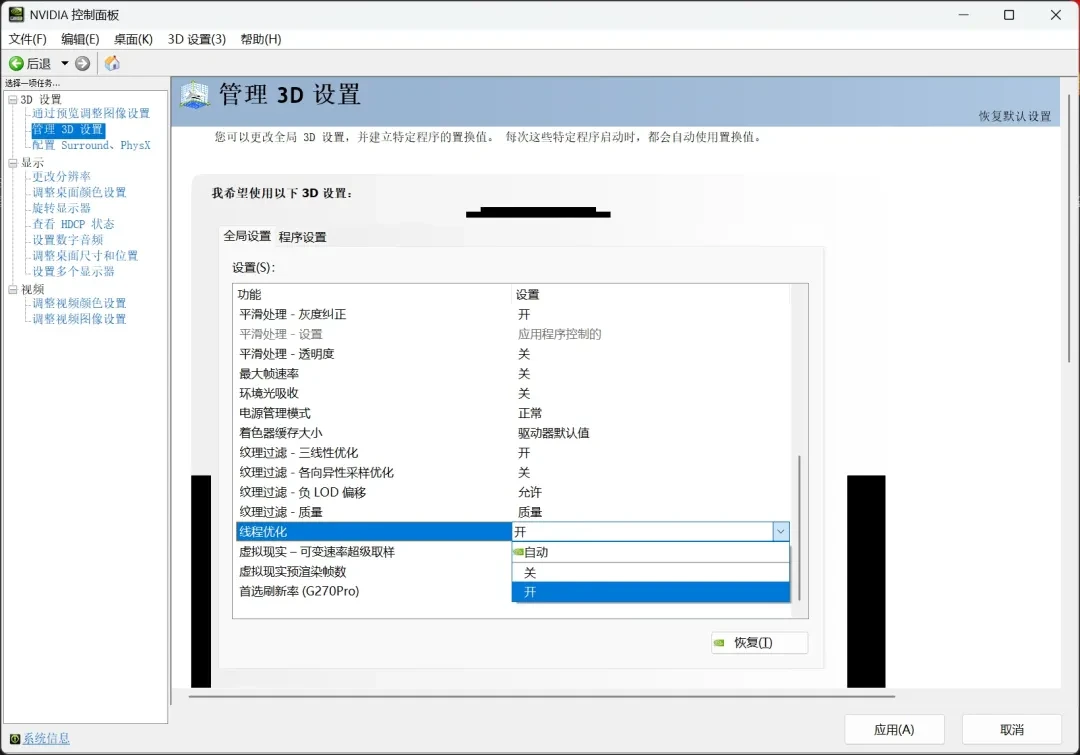Open the 桌面(K) menu
The height and width of the screenshot is (755, 1080).
[133, 39]
